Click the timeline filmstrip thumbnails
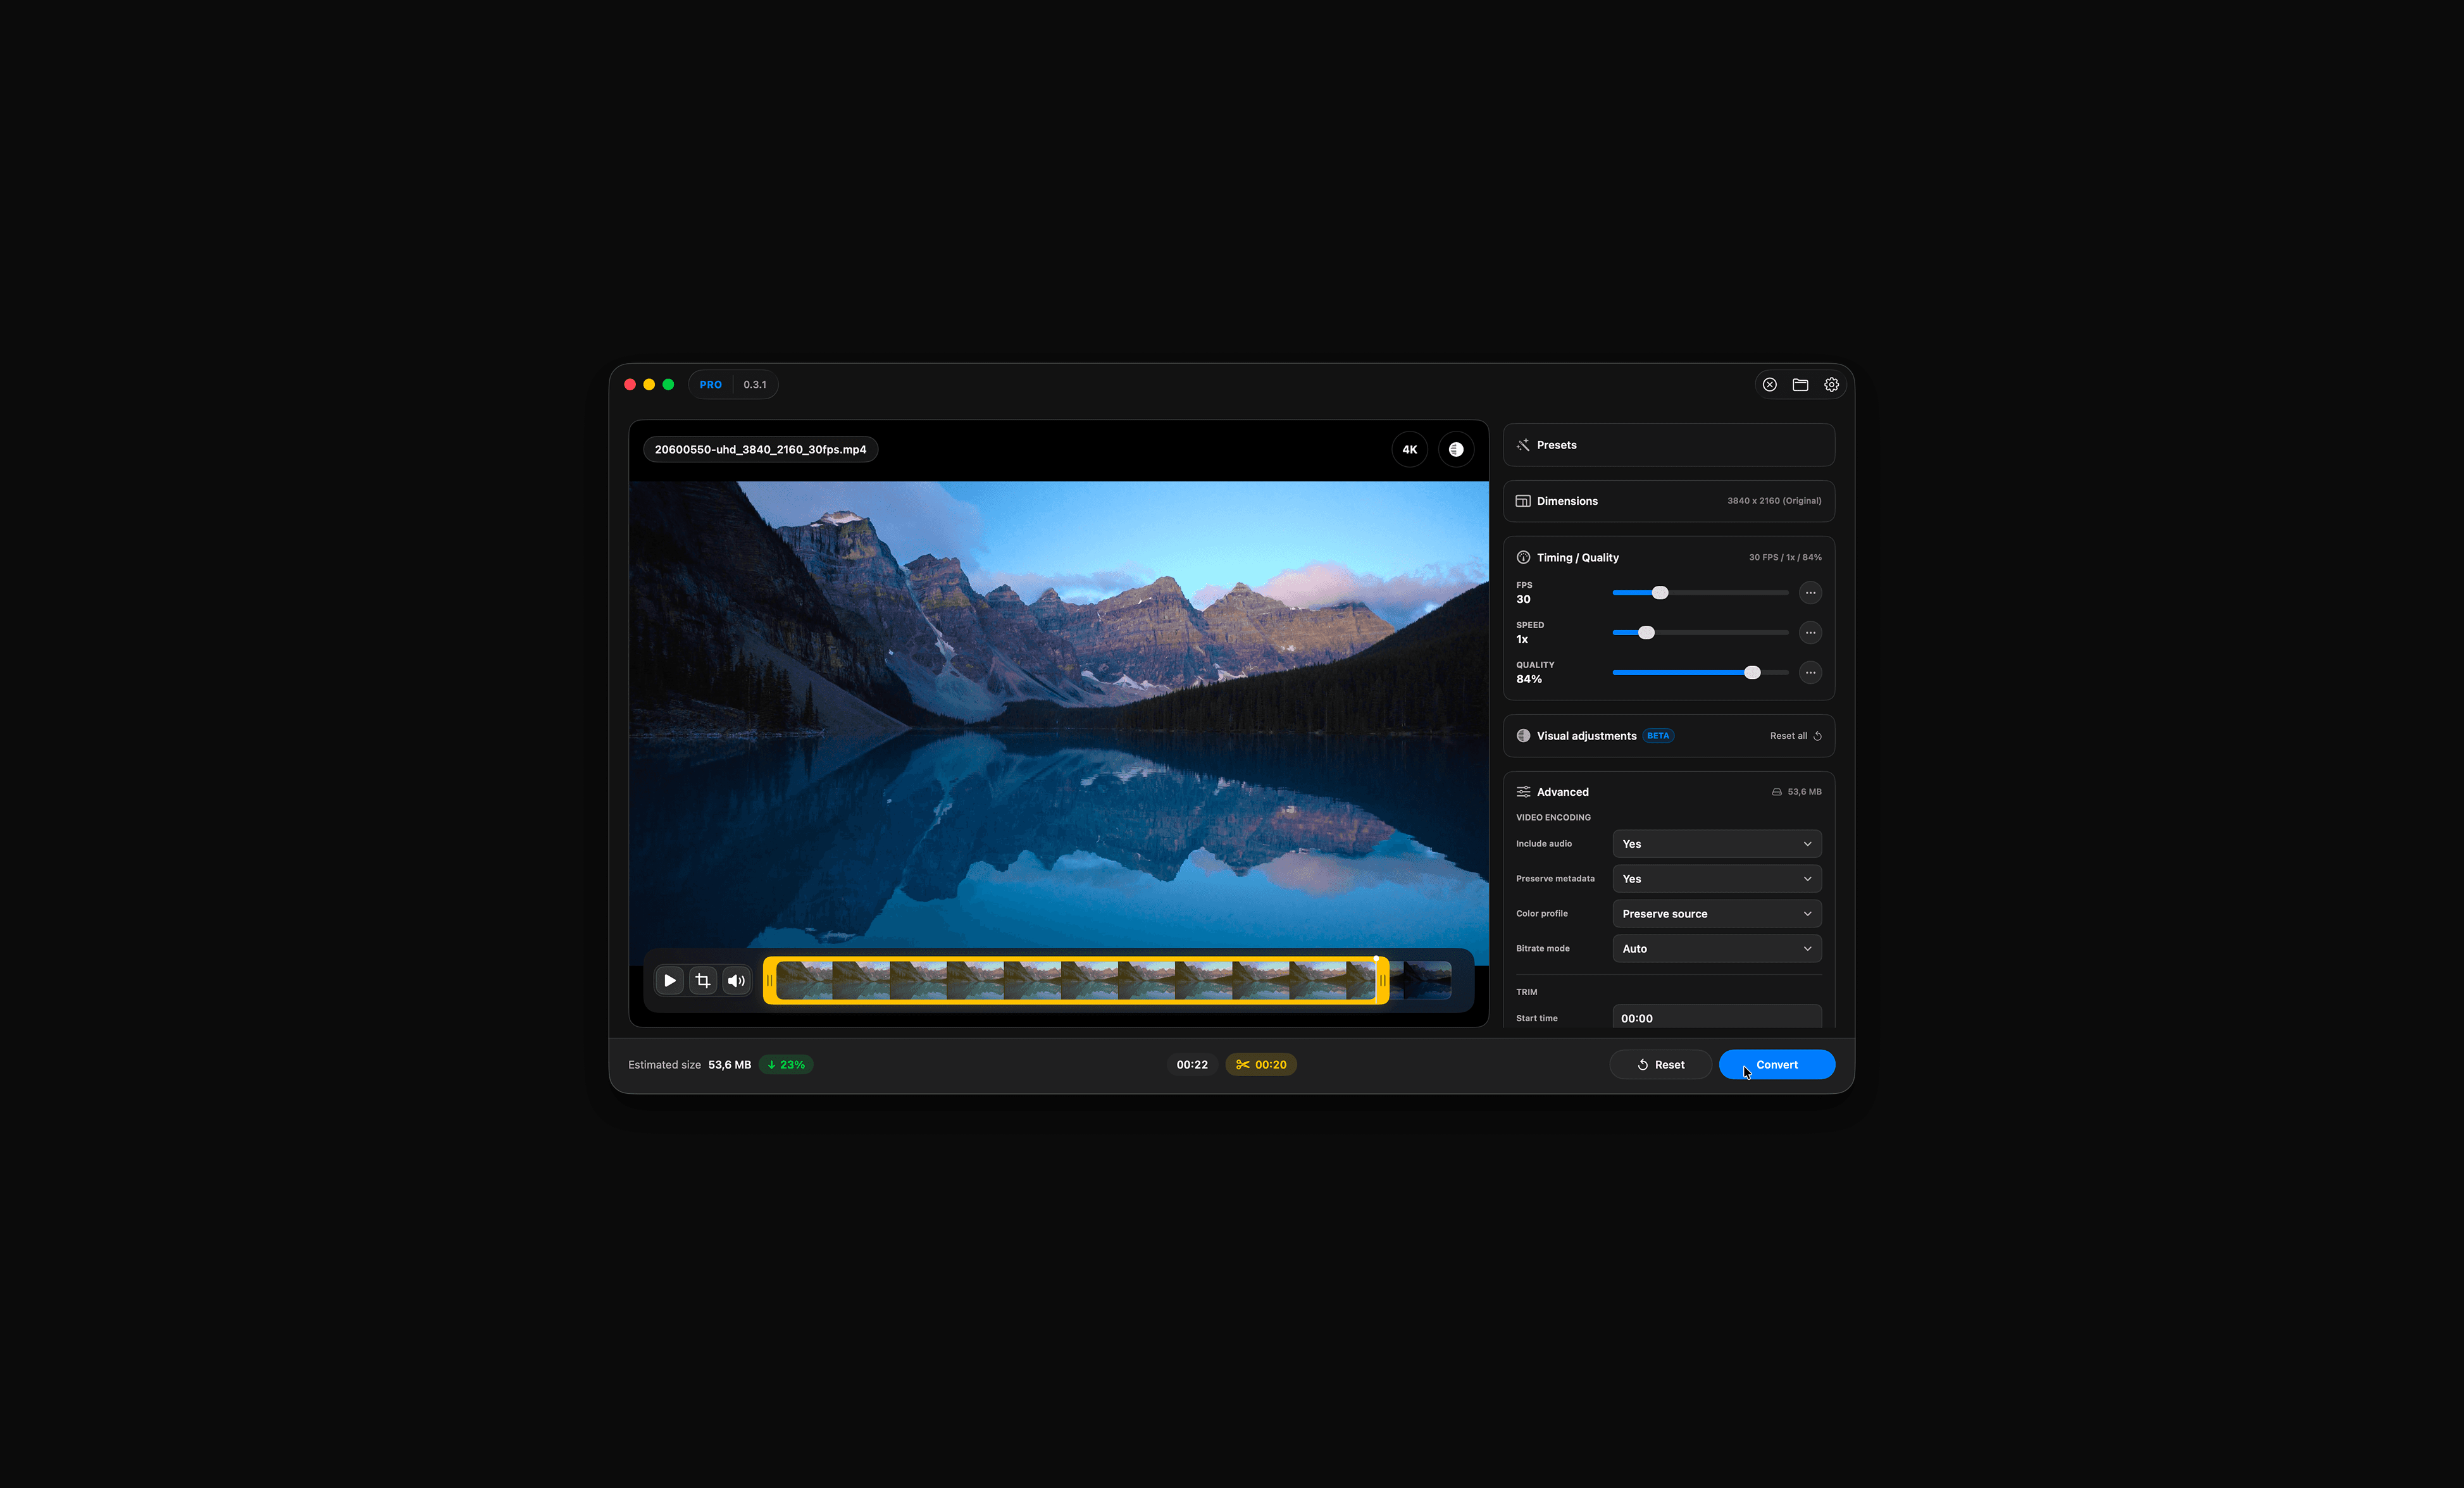This screenshot has width=2464, height=1488. coord(1076,980)
